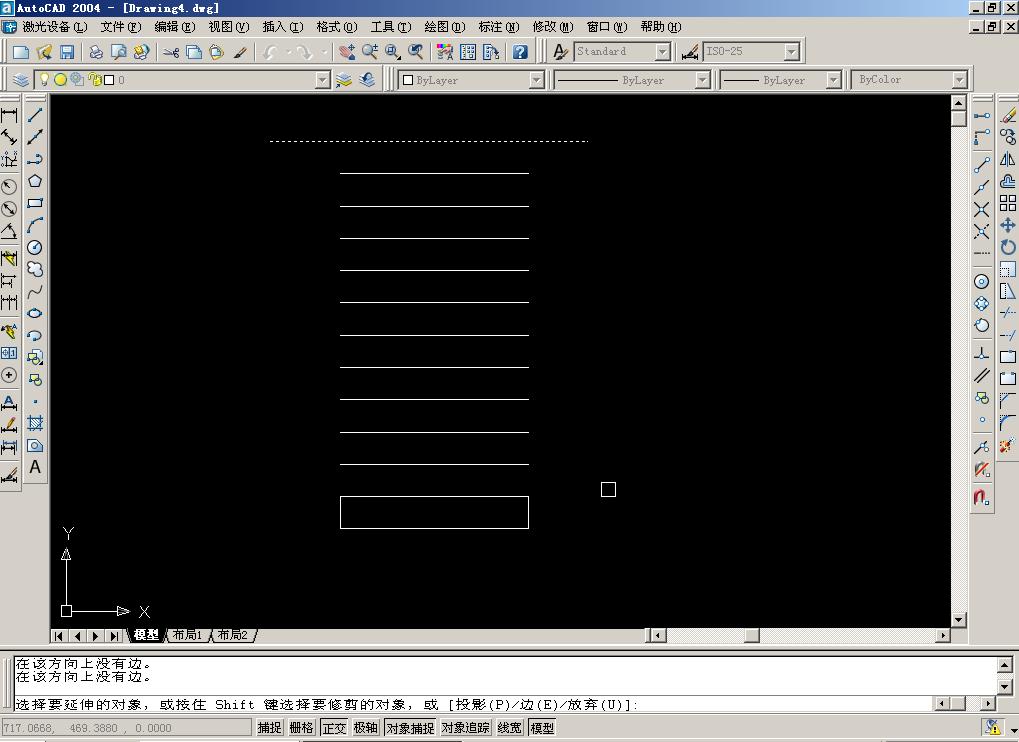The height and width of the screenshot is (742, 1019).
Task: Select the Multiline Text tool
Action: pyautogui.click(x=35, y=467)
